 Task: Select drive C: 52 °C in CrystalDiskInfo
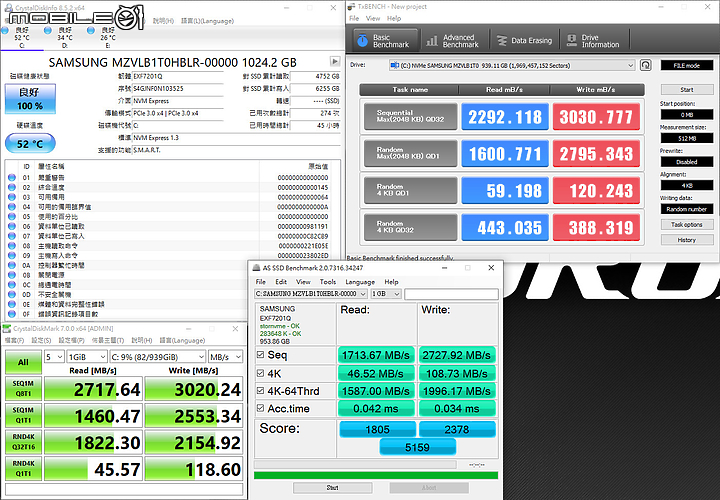click(x=21, y=38)
